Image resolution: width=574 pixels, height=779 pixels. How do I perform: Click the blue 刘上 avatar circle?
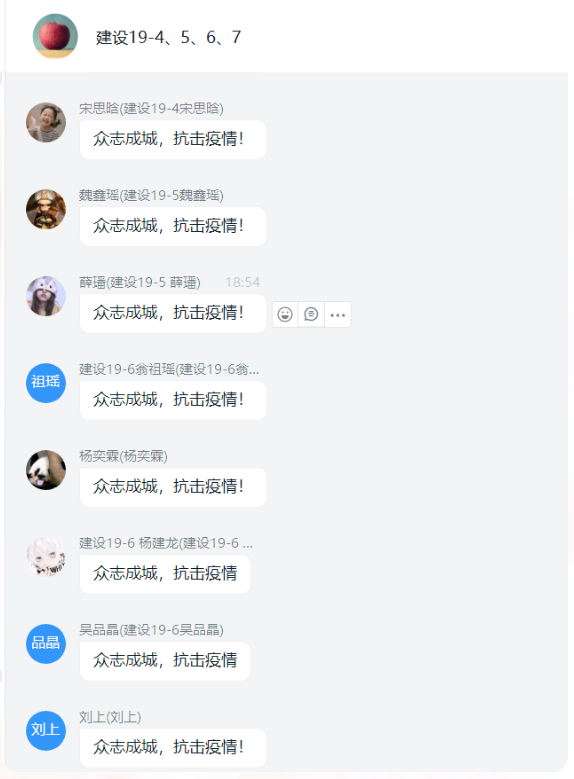[x=46, y=731]
